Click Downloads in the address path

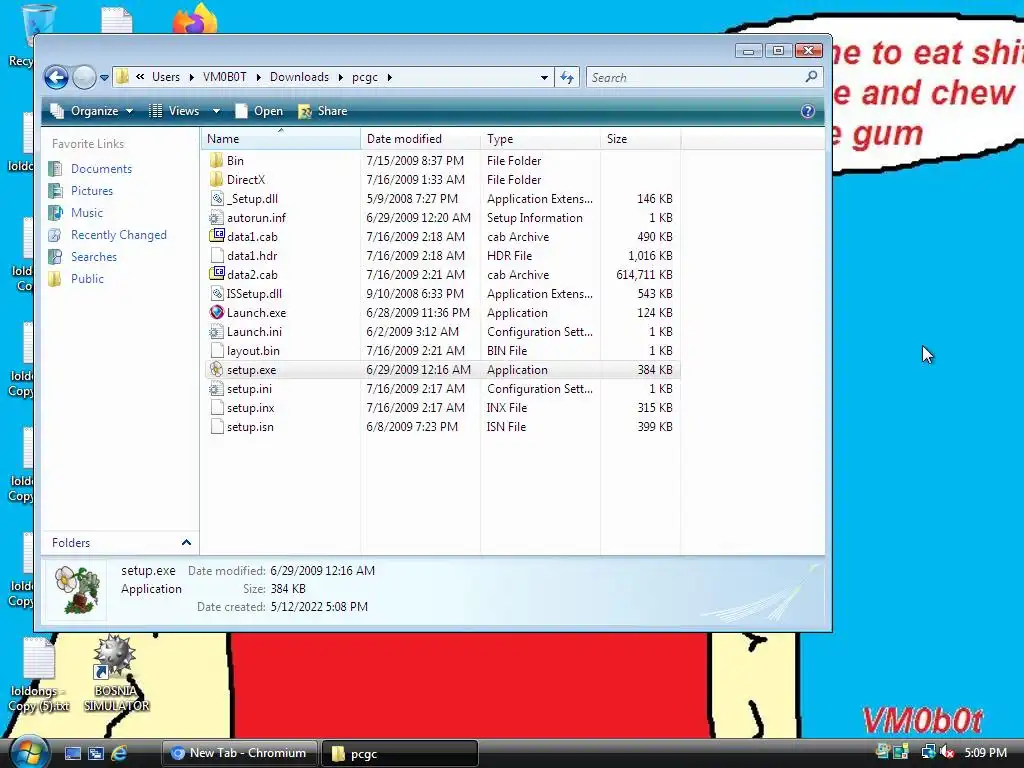tap(299, 77)
